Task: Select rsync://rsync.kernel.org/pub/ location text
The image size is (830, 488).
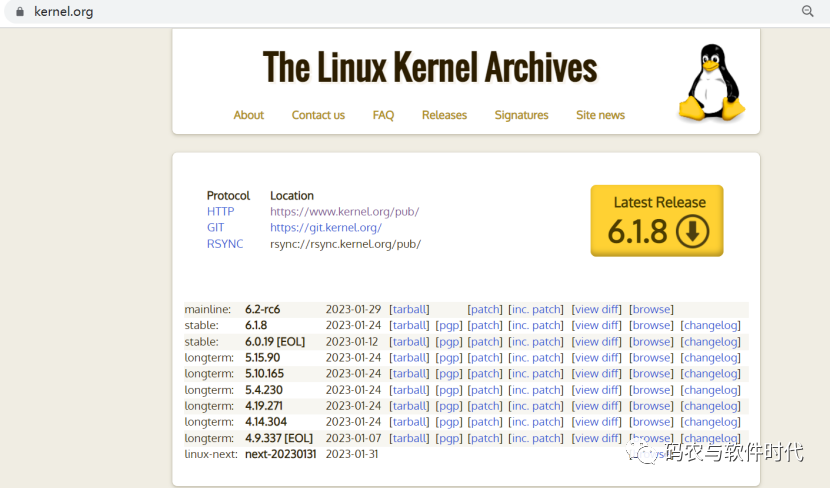Action: (346, 244)
